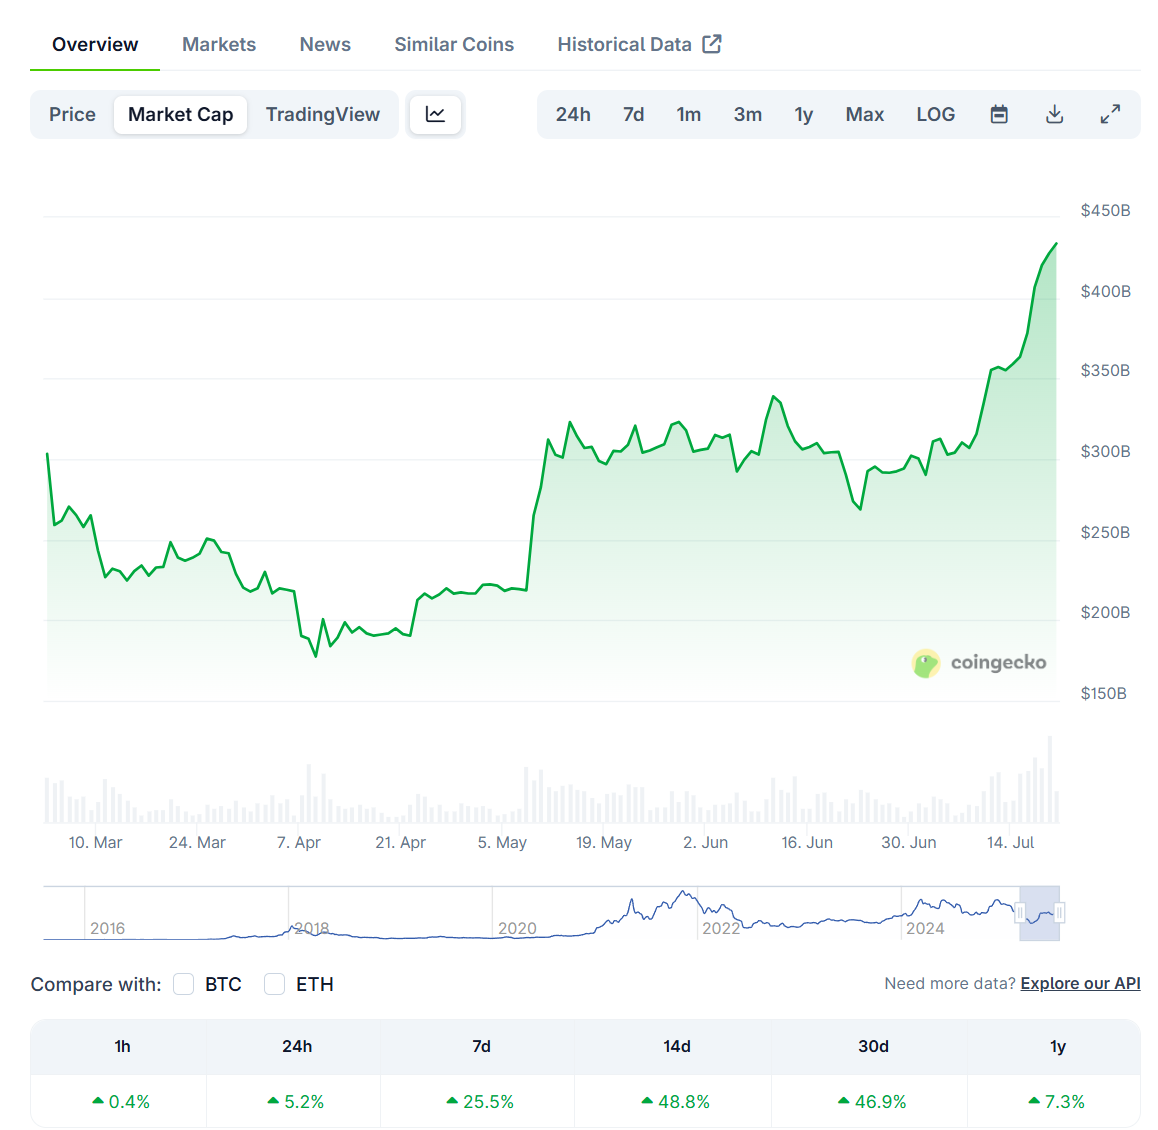Open the Explore our API link
Viewport: 1158px width, 1130px height.
coord(1080,983)
